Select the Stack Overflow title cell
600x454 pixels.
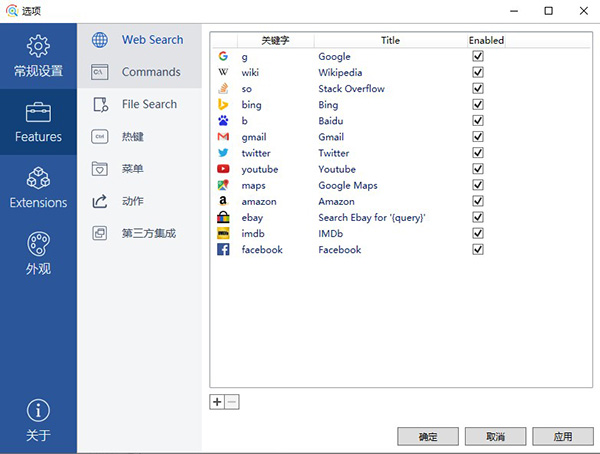point(353,89)
